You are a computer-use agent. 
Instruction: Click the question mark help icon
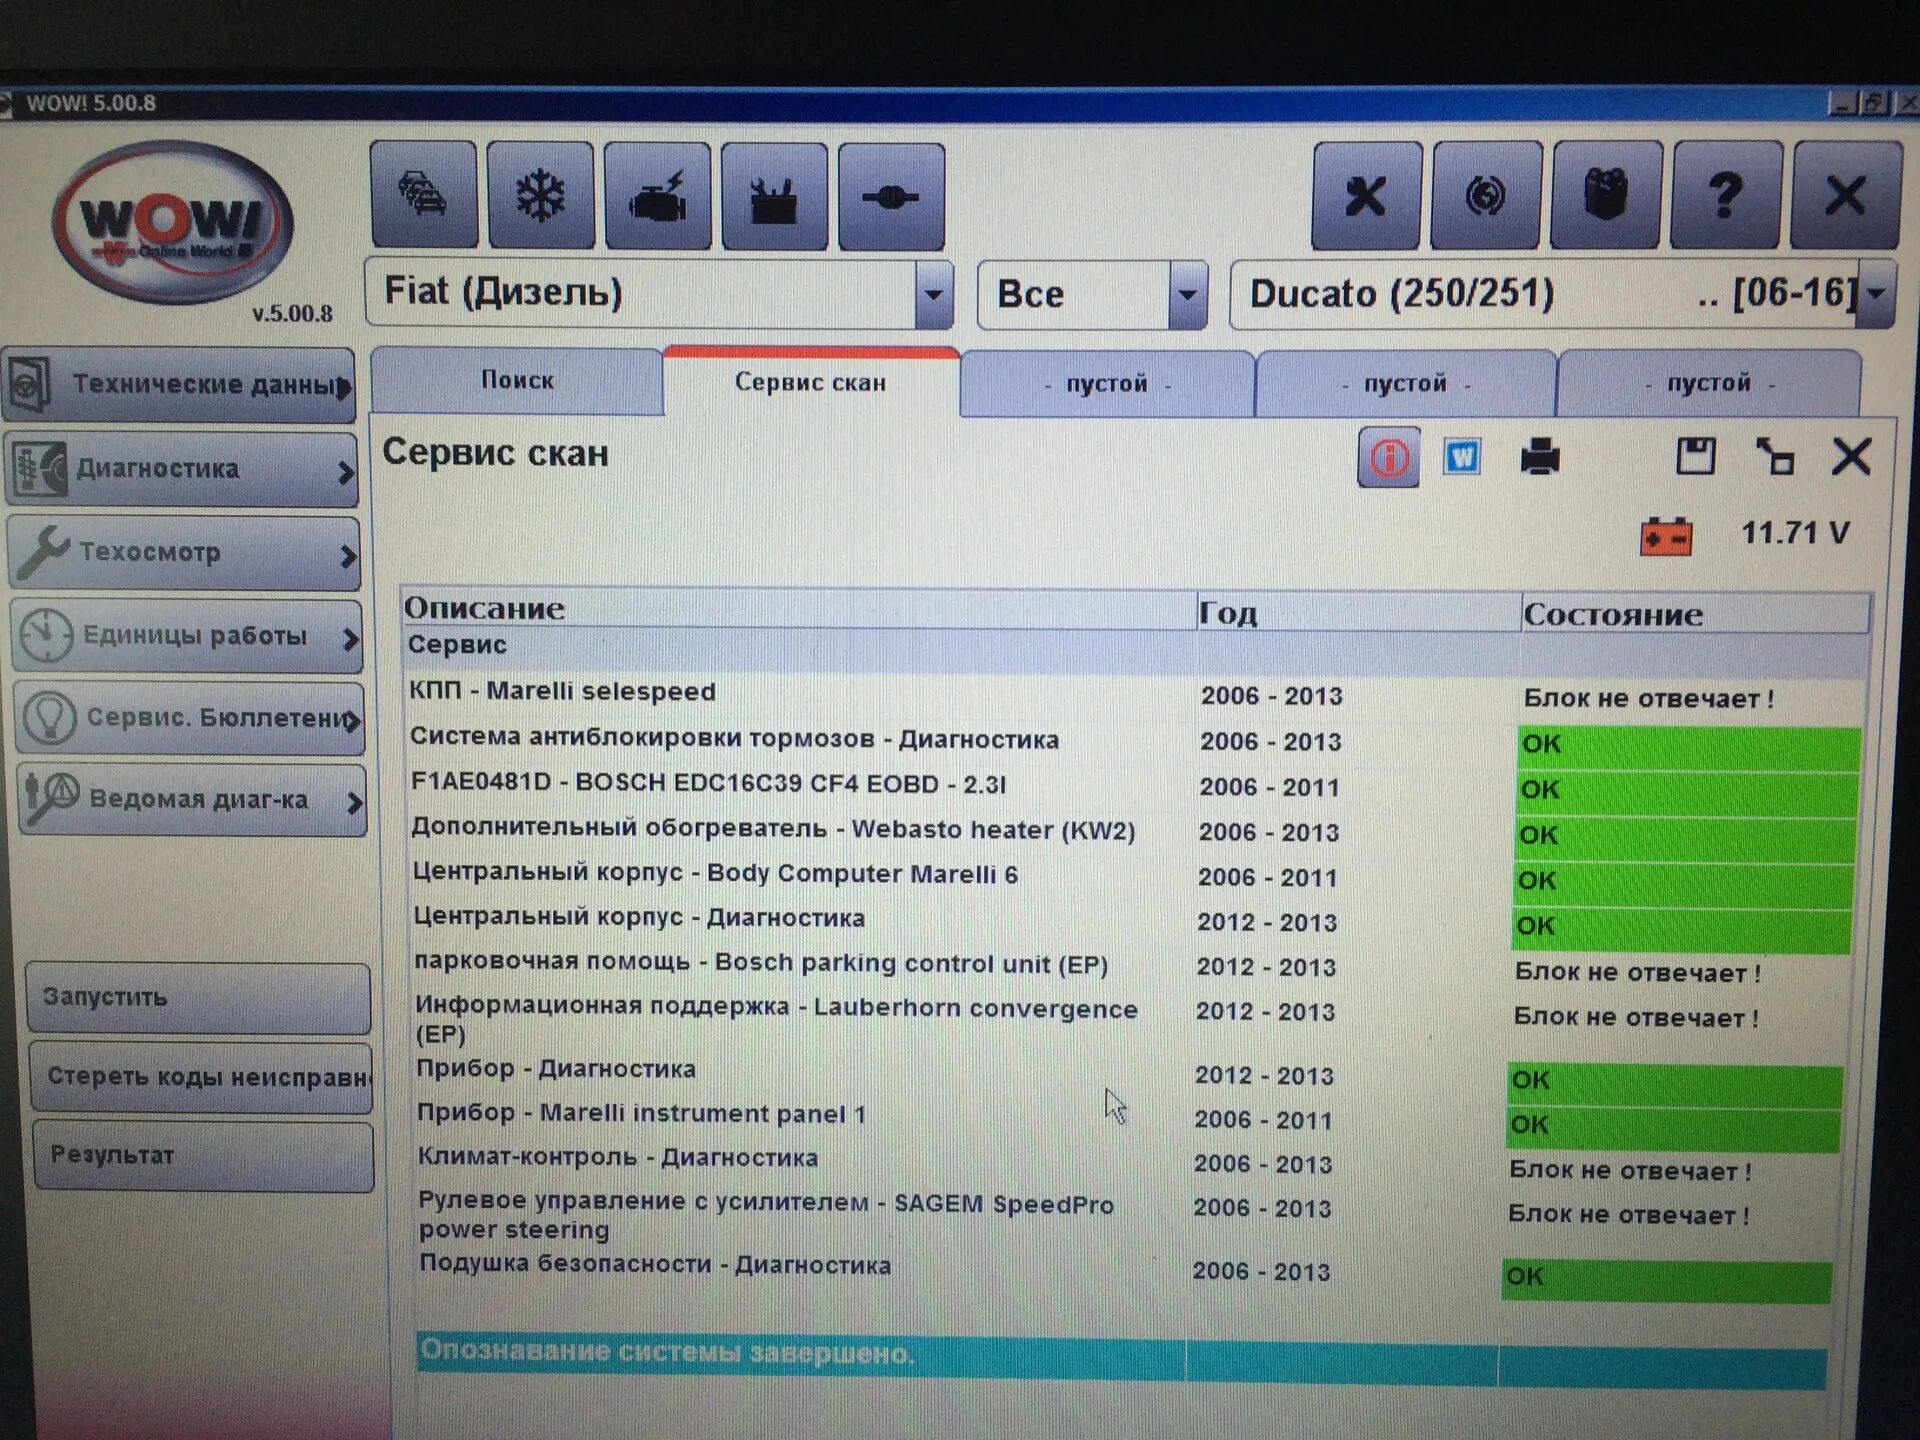point(1726,196)
